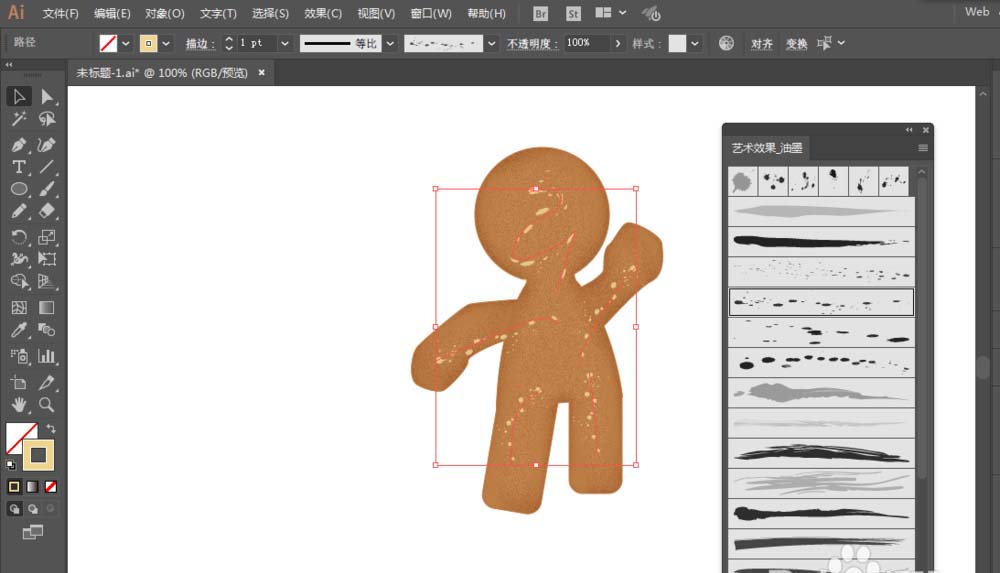Click the 不透明度 opacity link
1000x573 pixels.
[x=532, y=43]
